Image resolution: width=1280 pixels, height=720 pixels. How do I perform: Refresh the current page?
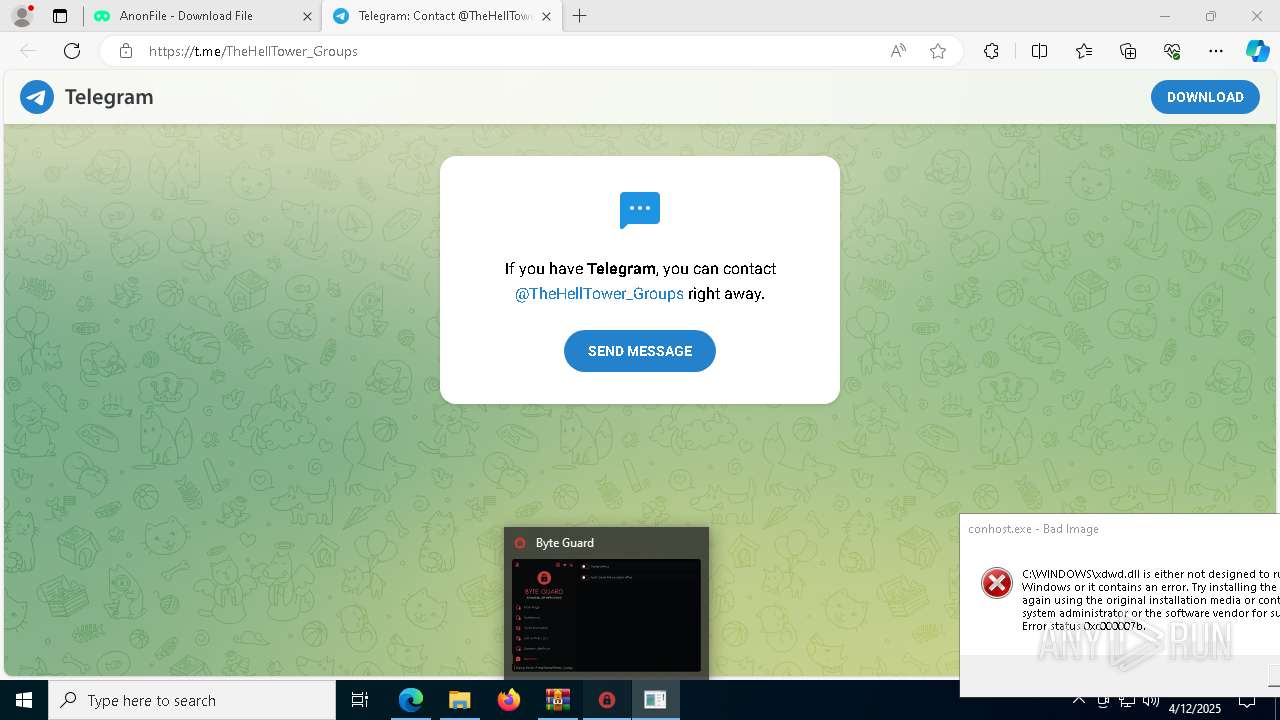pyautogui.click(x=72, y=51)
